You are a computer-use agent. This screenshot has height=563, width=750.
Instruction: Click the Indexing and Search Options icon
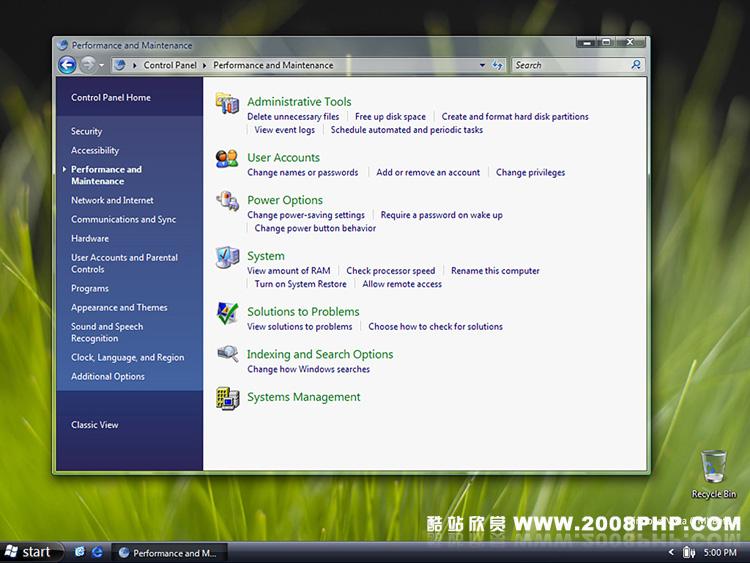coord(228,354)
